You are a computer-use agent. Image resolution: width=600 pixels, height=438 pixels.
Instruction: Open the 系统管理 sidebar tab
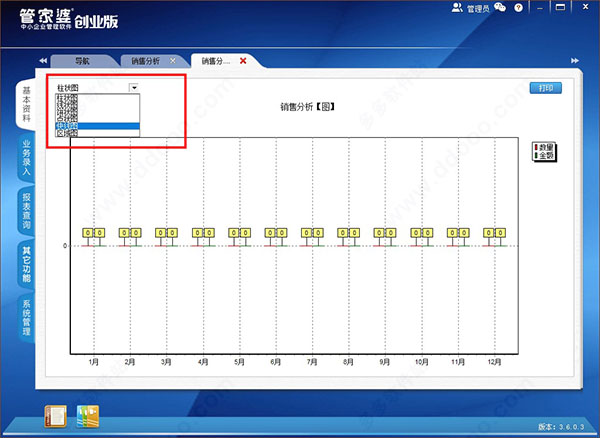26,317
